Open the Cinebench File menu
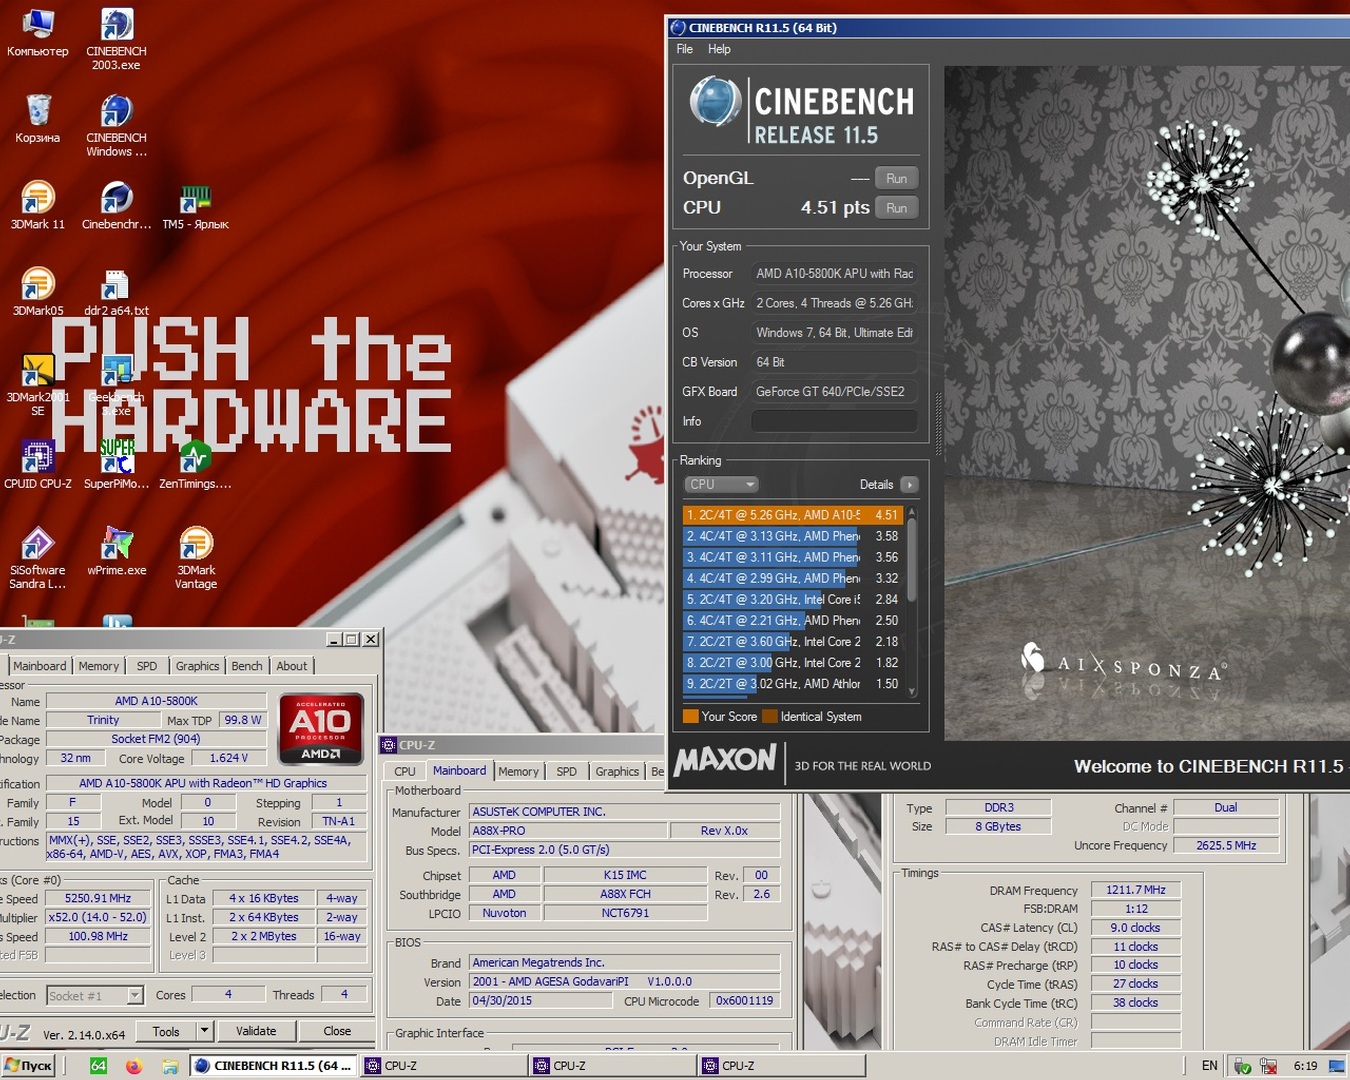Screen dimensions: 1350x1080 (x=685, y=49)
